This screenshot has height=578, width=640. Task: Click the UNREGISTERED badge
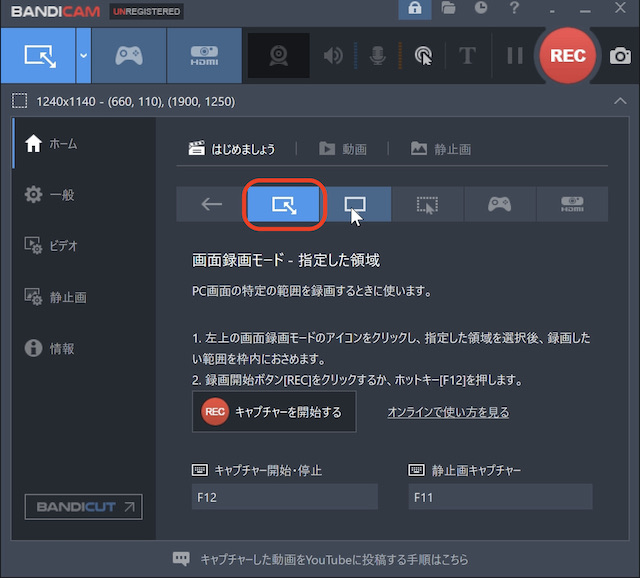pos(147,11)
